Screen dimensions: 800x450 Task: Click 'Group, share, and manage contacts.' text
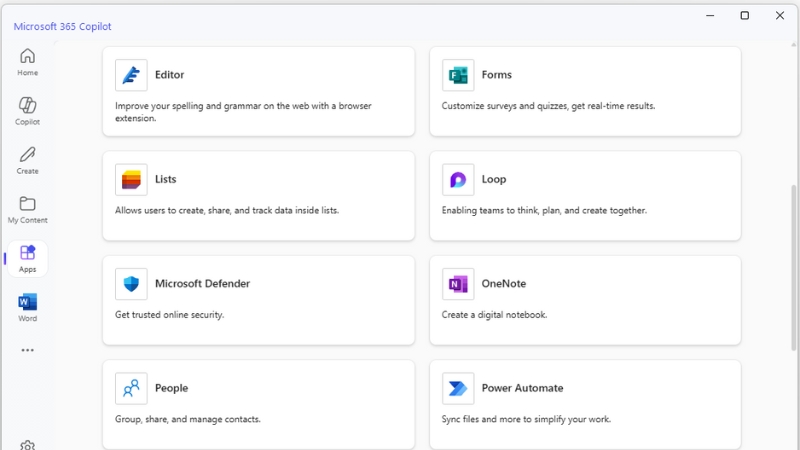click(x=188, y=419)
